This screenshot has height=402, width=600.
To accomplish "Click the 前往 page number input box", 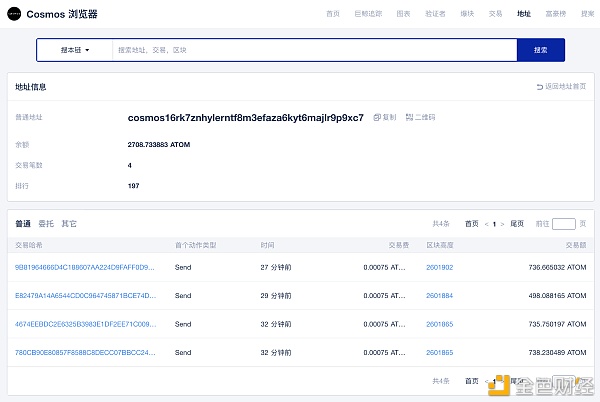I will pos(564,224).
